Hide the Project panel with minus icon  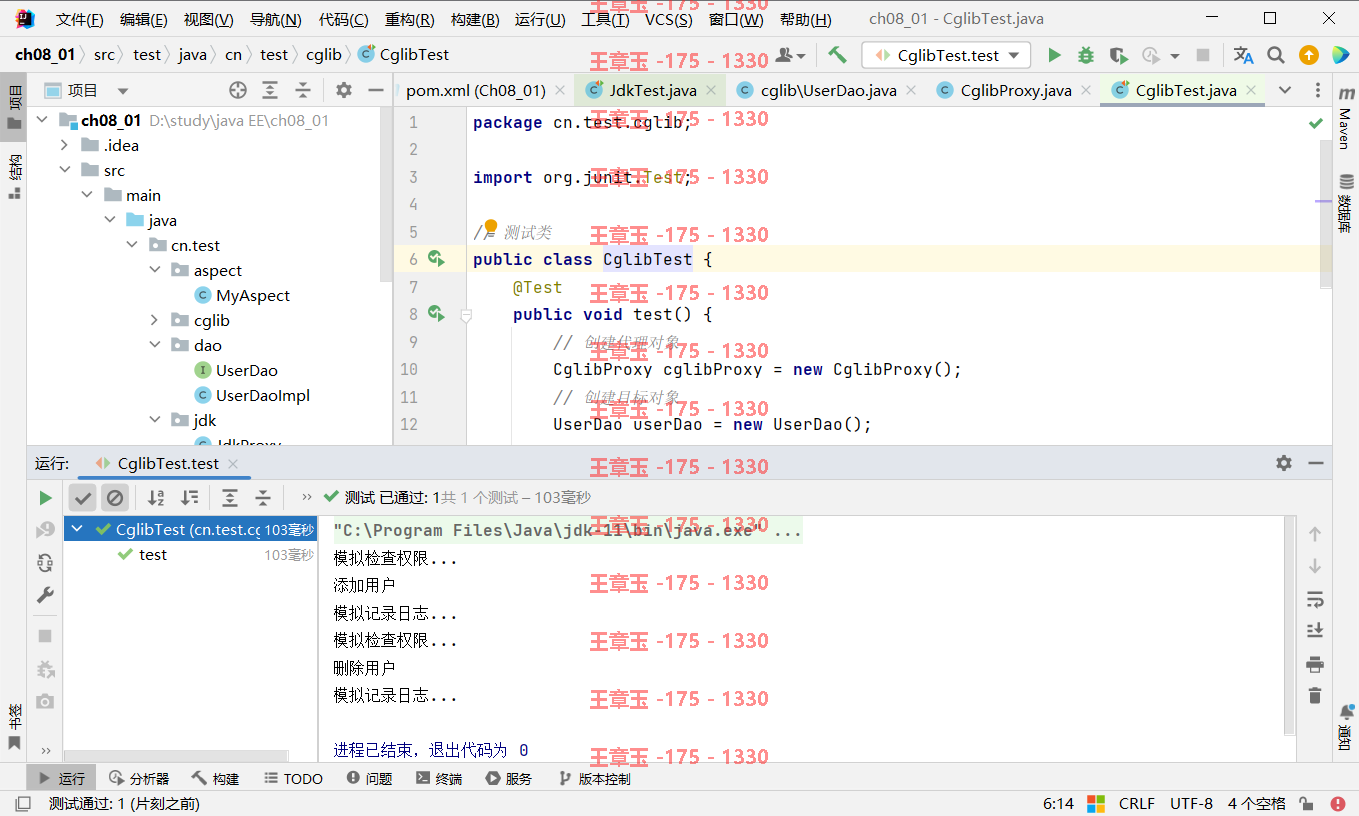coord(376,90)
